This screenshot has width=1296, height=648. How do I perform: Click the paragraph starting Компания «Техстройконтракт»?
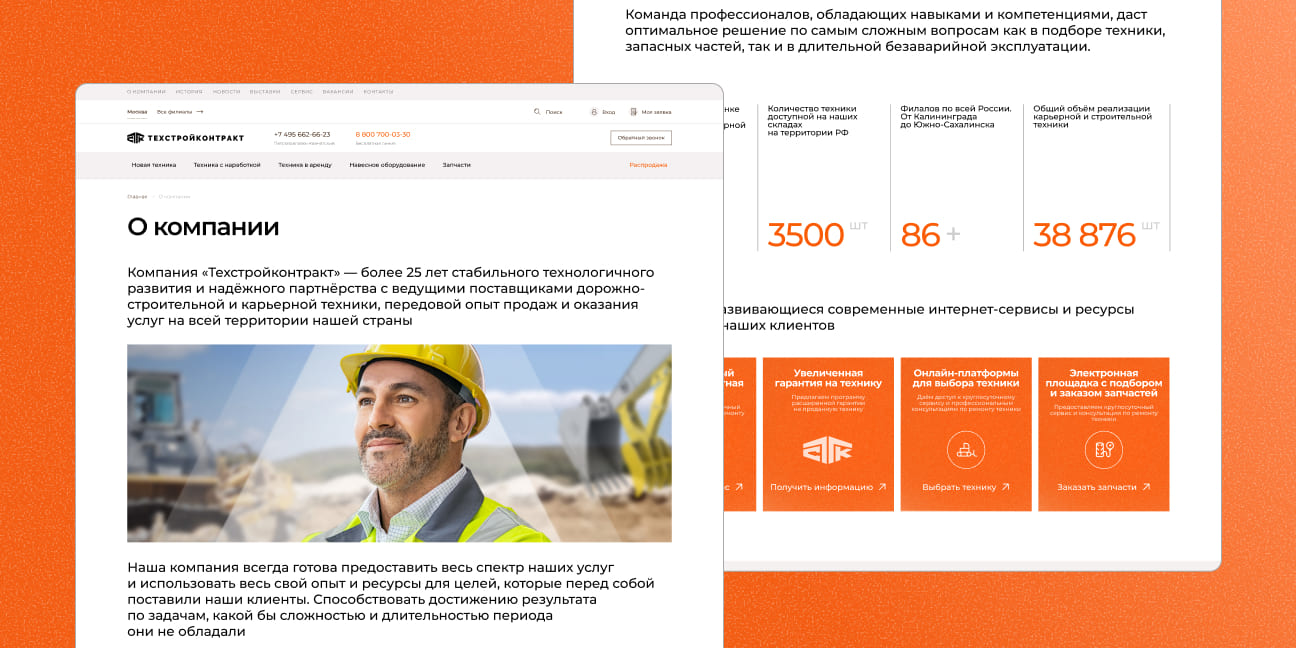(391, 296)
